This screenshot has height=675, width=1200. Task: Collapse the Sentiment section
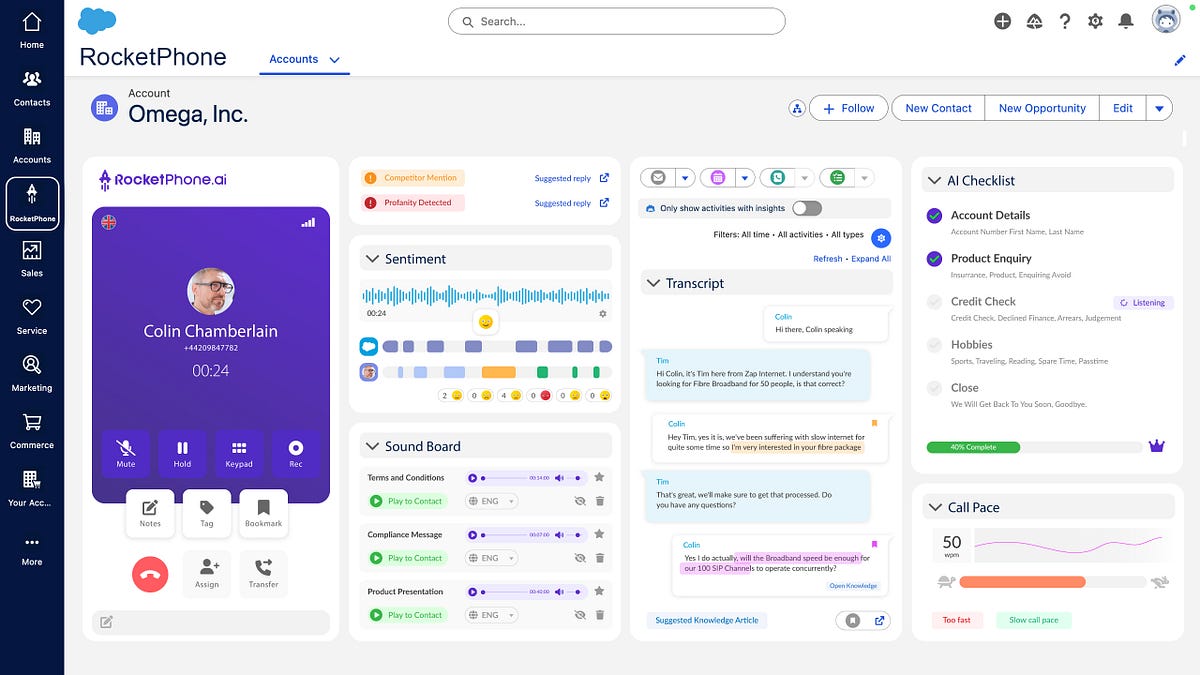click(373, 259)
